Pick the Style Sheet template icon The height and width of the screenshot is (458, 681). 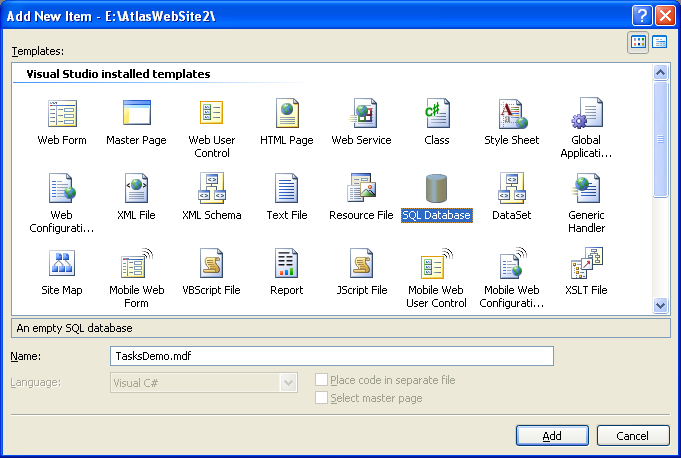[x=512, y=114]
